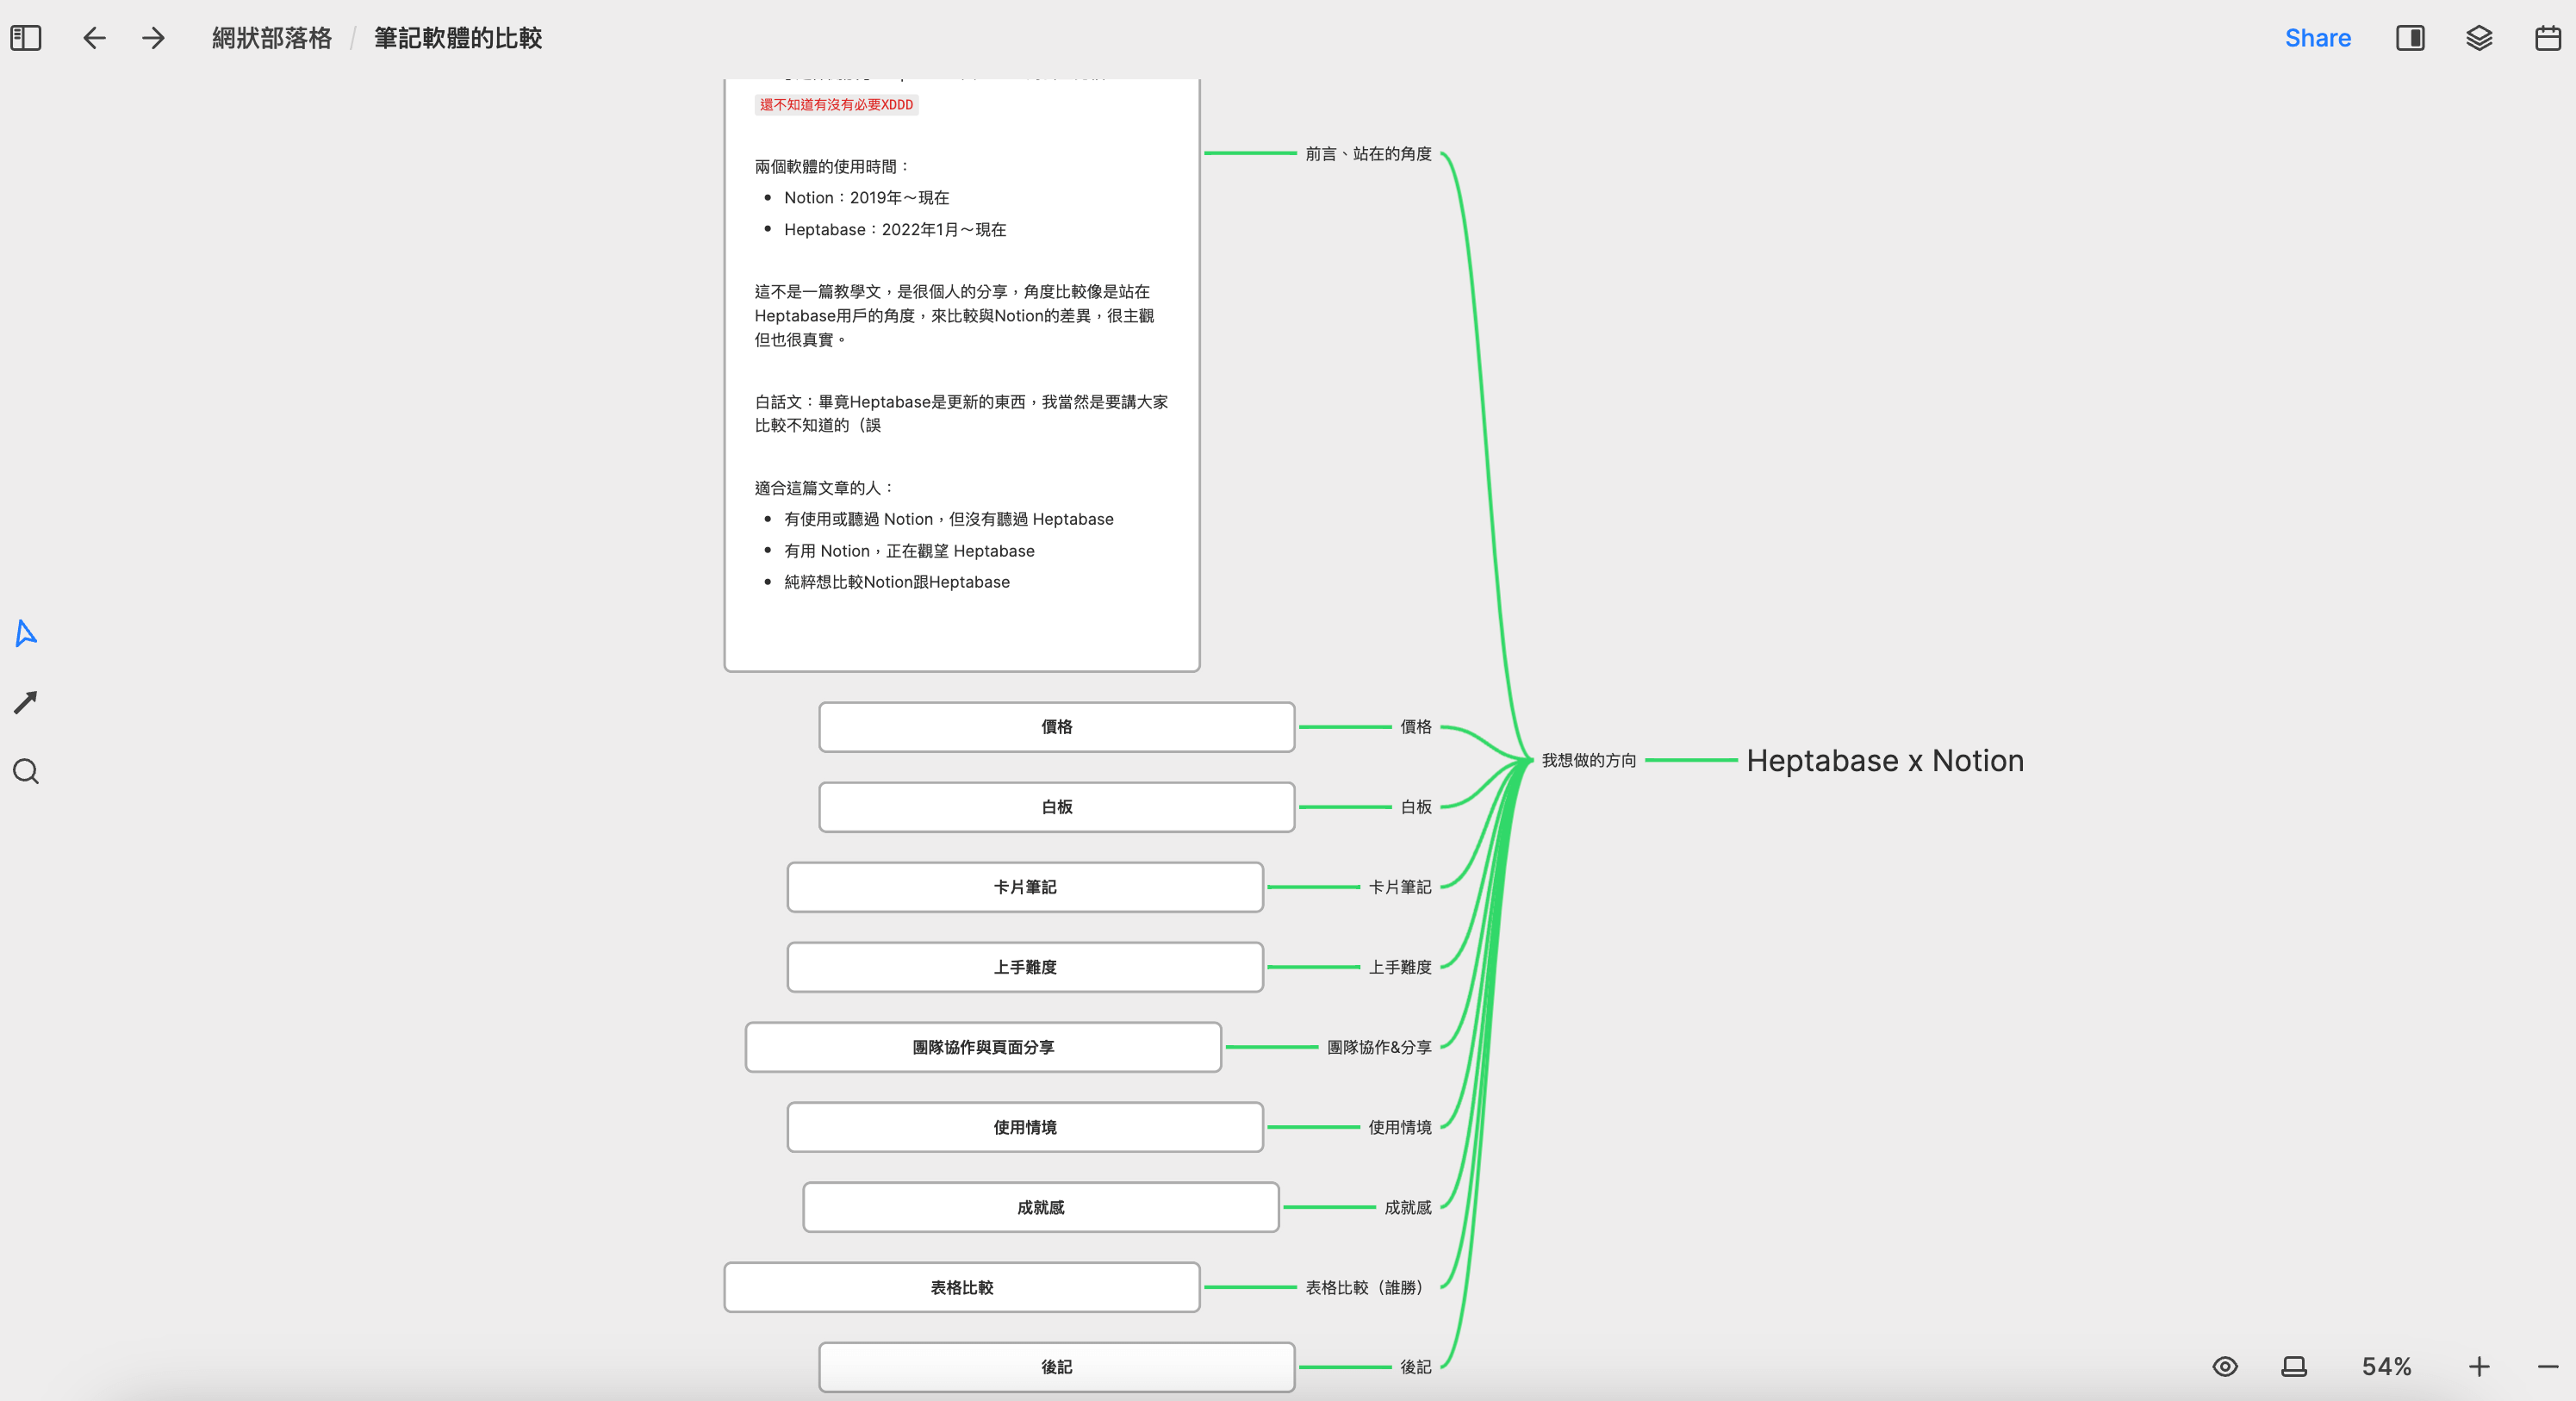The height and width of the screenshot is (1401, 2576).
Task: Open the layers stack icon
Action: 2479,38
